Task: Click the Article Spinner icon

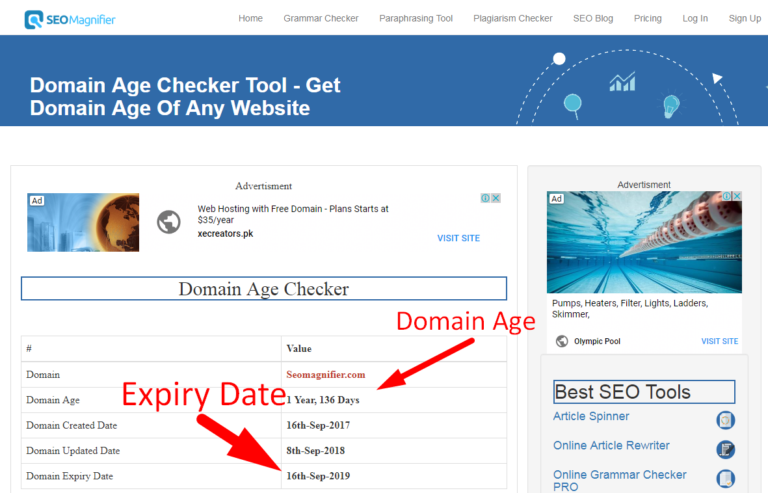Action: pyautogui.click(x=726, y=420)
